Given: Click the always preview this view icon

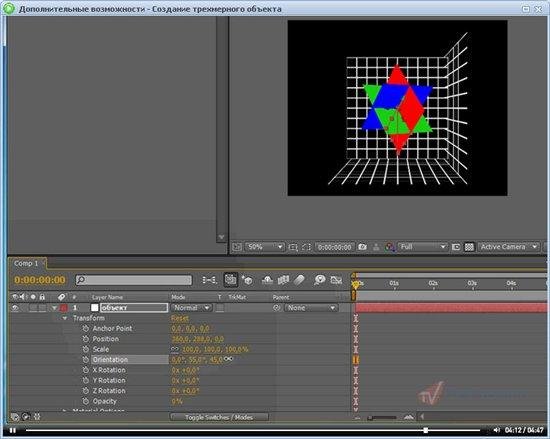Looking at the screenshot, I should (x=237, y=247).
